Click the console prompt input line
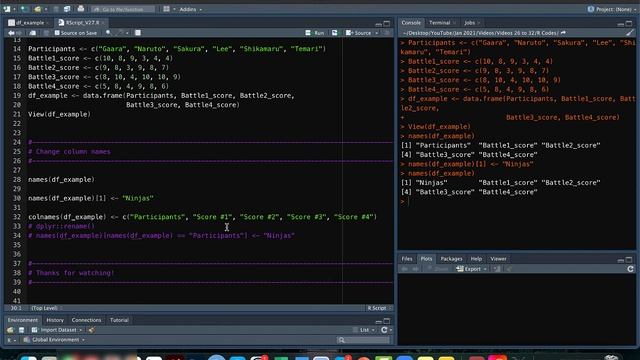Screen dimensions: 640x360 point(516,202)
